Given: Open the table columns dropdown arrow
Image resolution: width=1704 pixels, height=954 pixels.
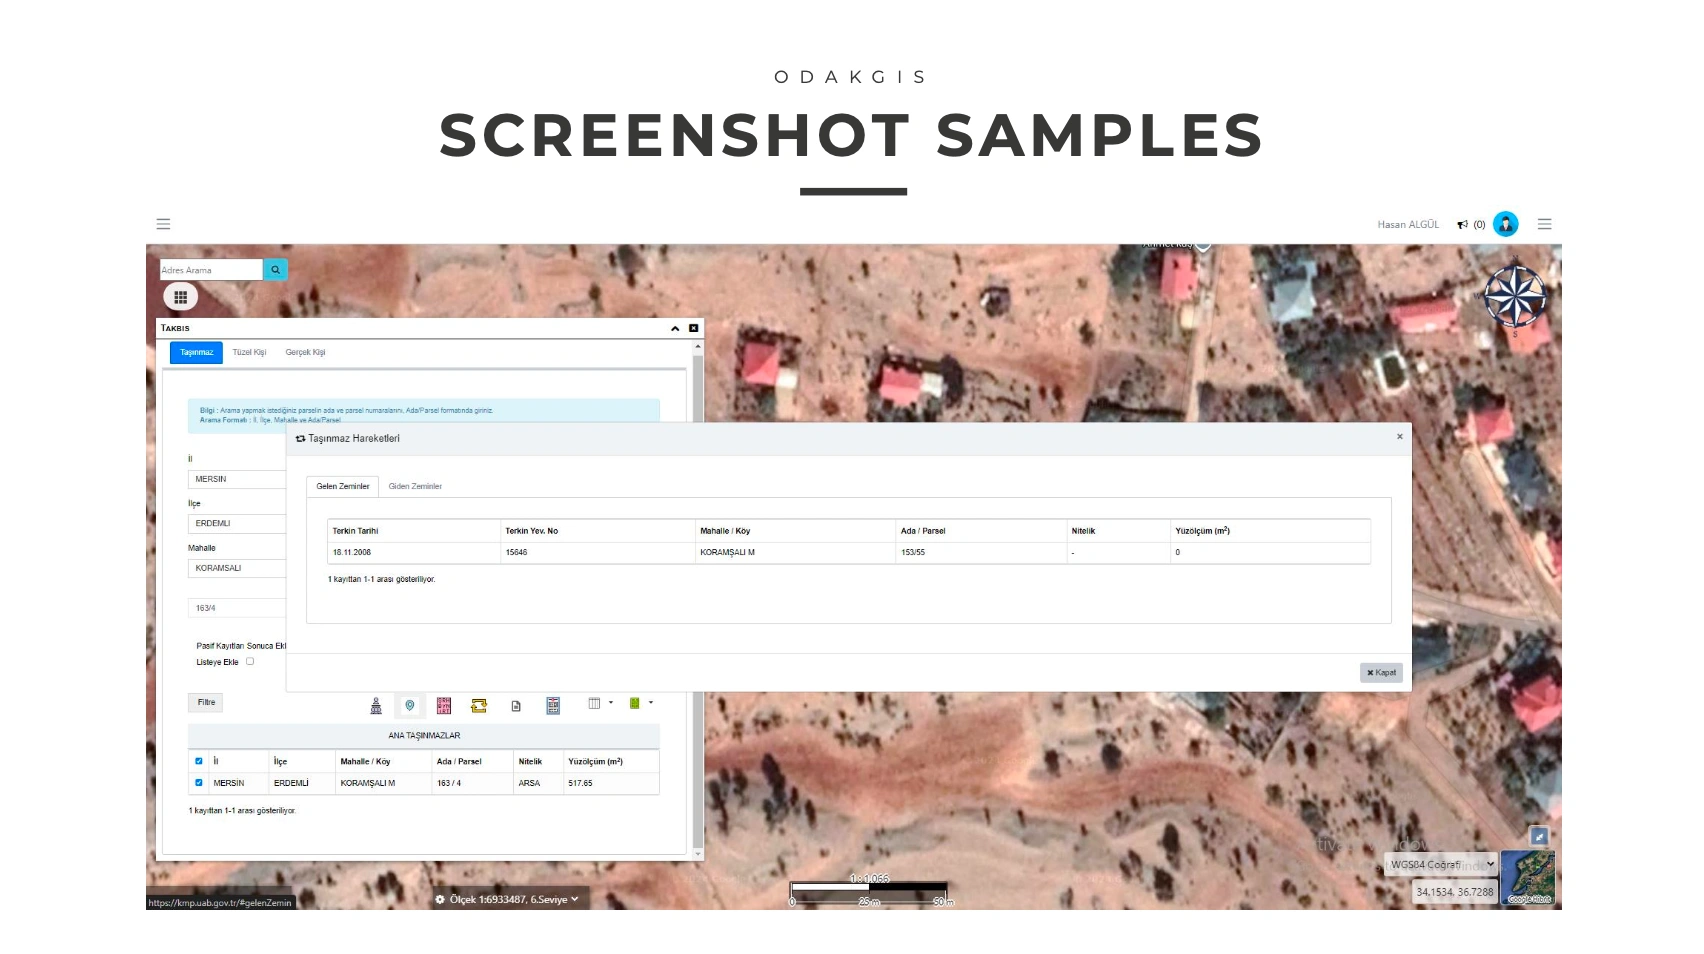Looking at the screenshot, I should pos(611,703).
